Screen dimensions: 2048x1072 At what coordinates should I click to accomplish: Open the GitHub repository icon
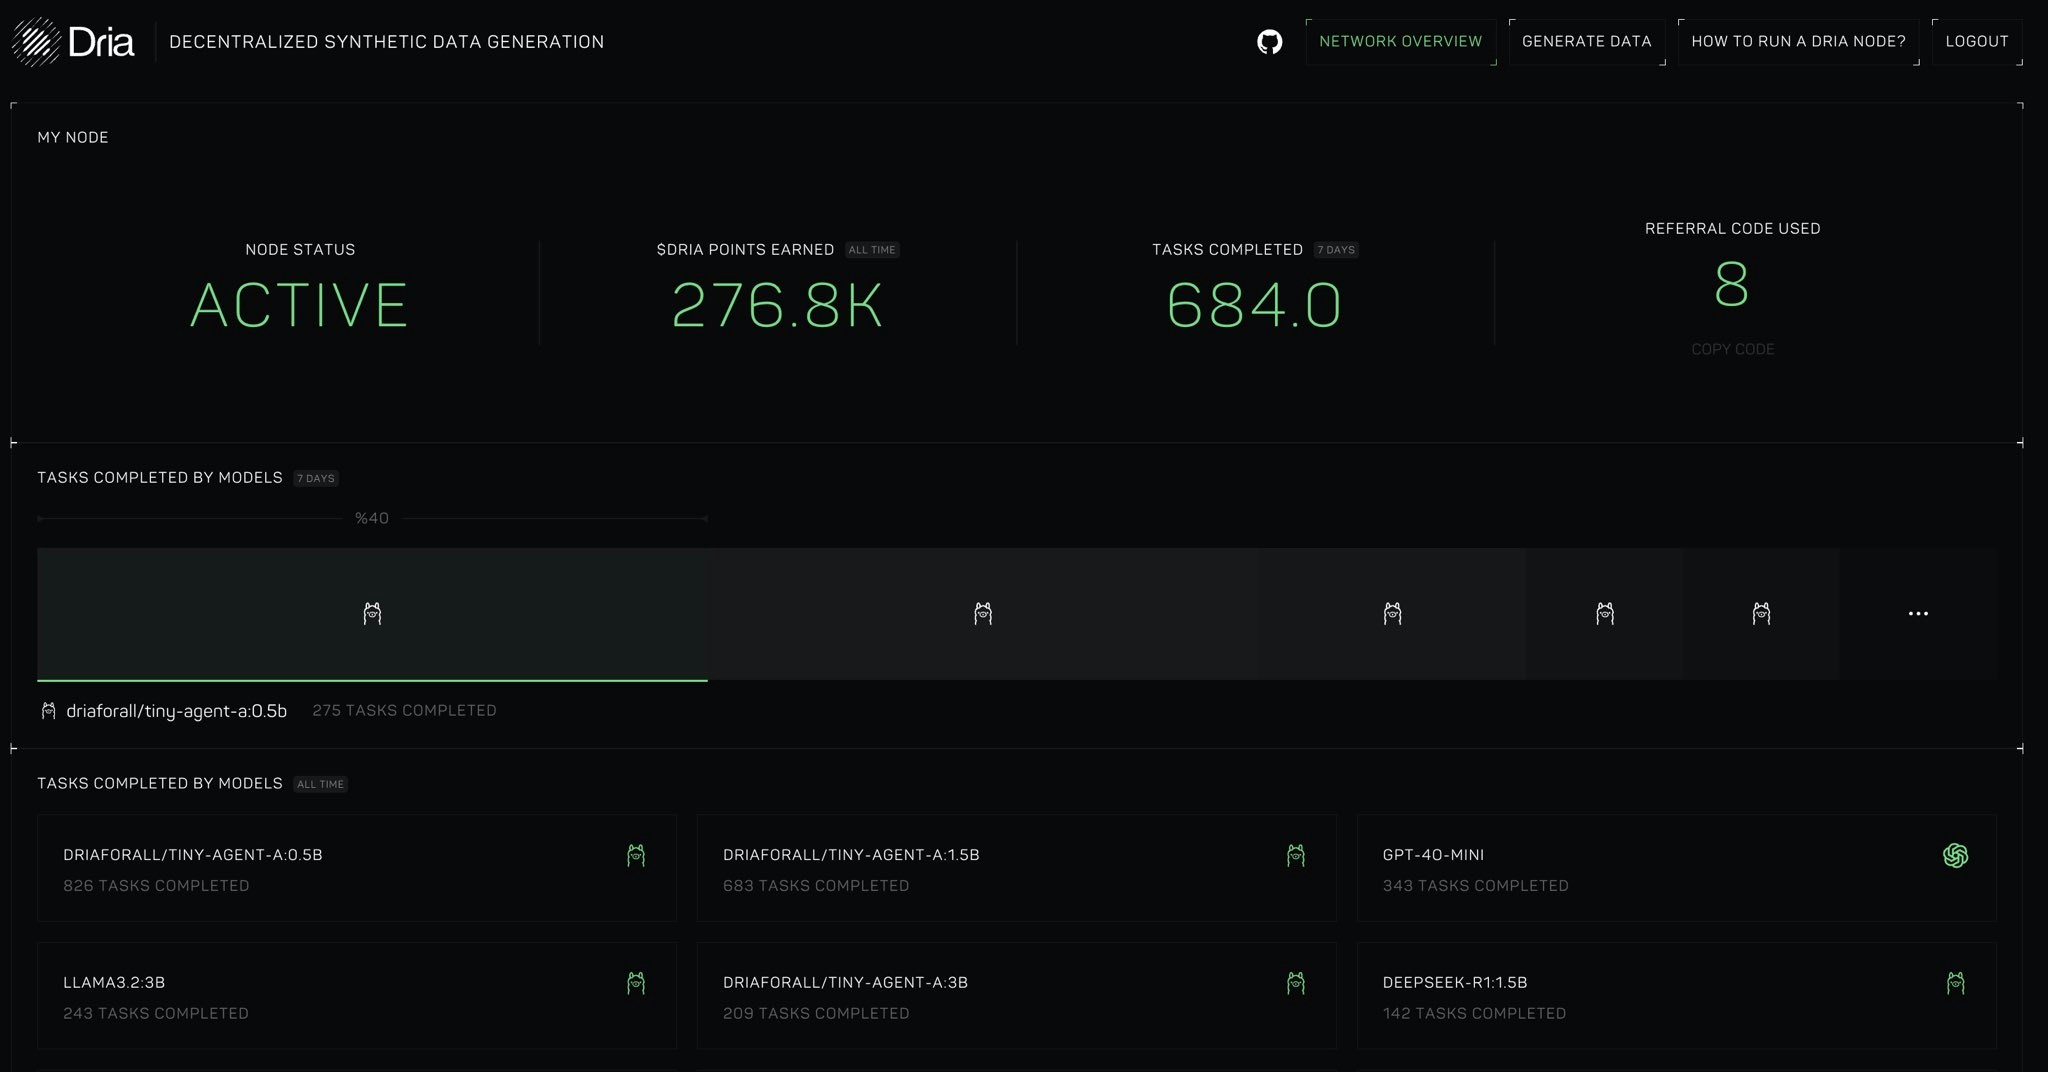1268,41
